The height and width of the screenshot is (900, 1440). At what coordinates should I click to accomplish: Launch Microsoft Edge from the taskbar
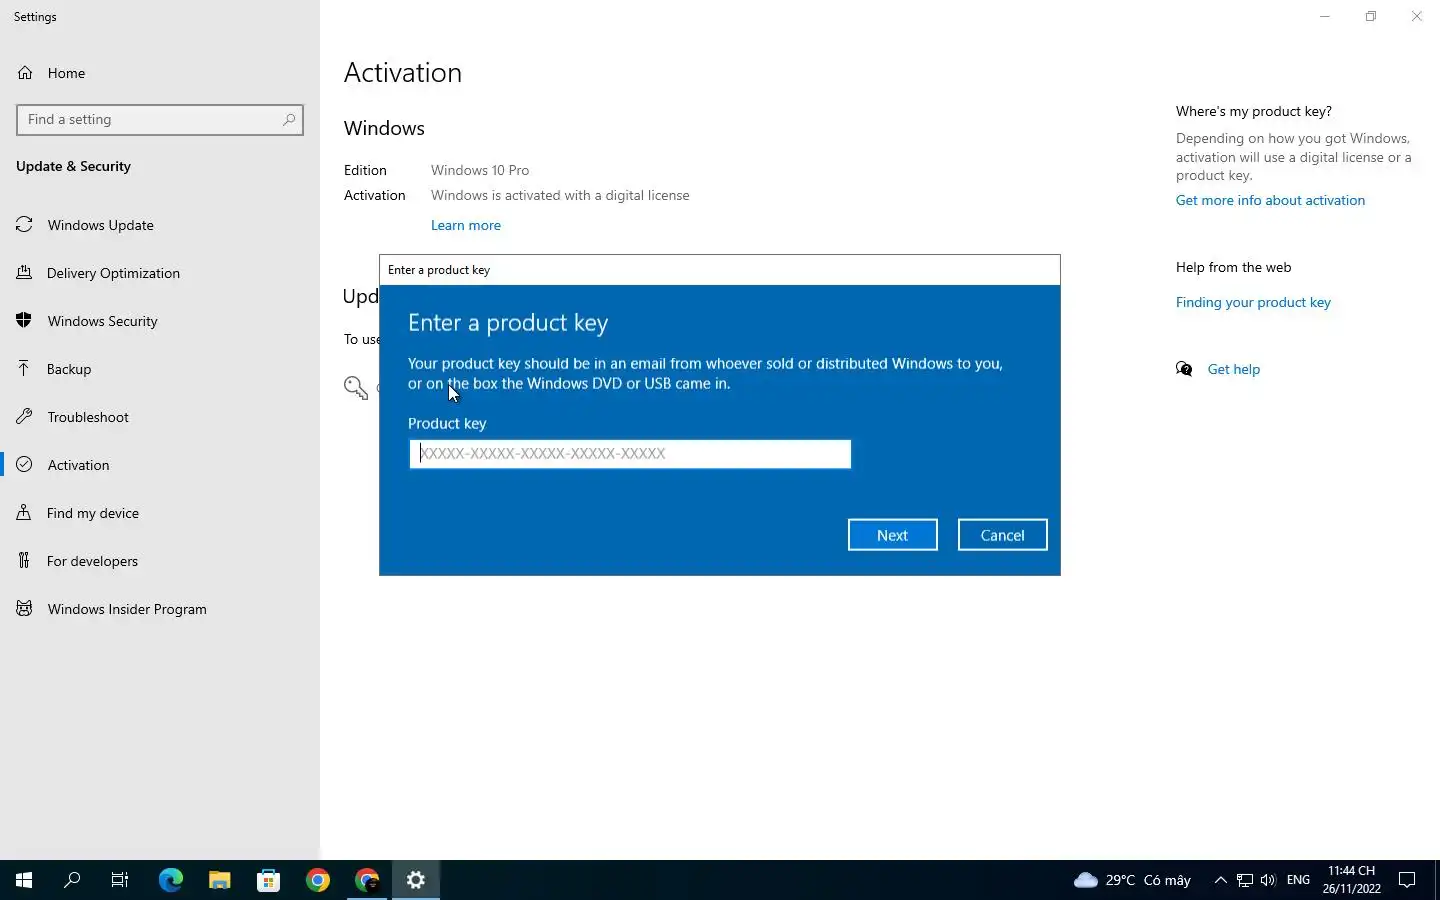tap(171, 880)
